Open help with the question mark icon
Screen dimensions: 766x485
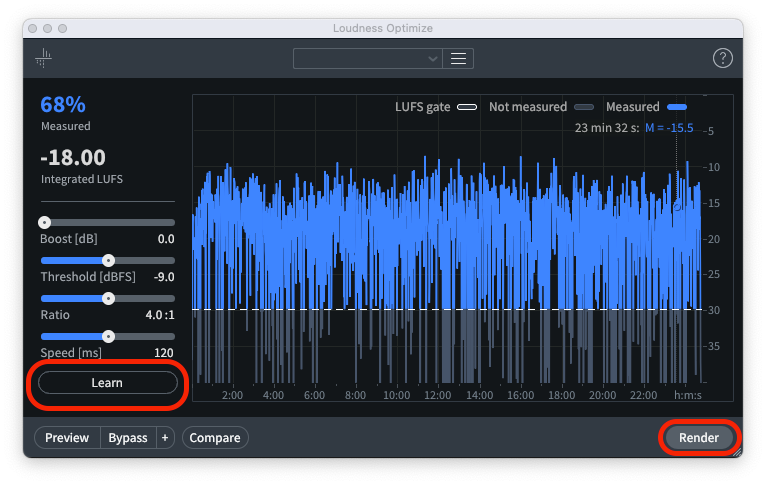722,58
